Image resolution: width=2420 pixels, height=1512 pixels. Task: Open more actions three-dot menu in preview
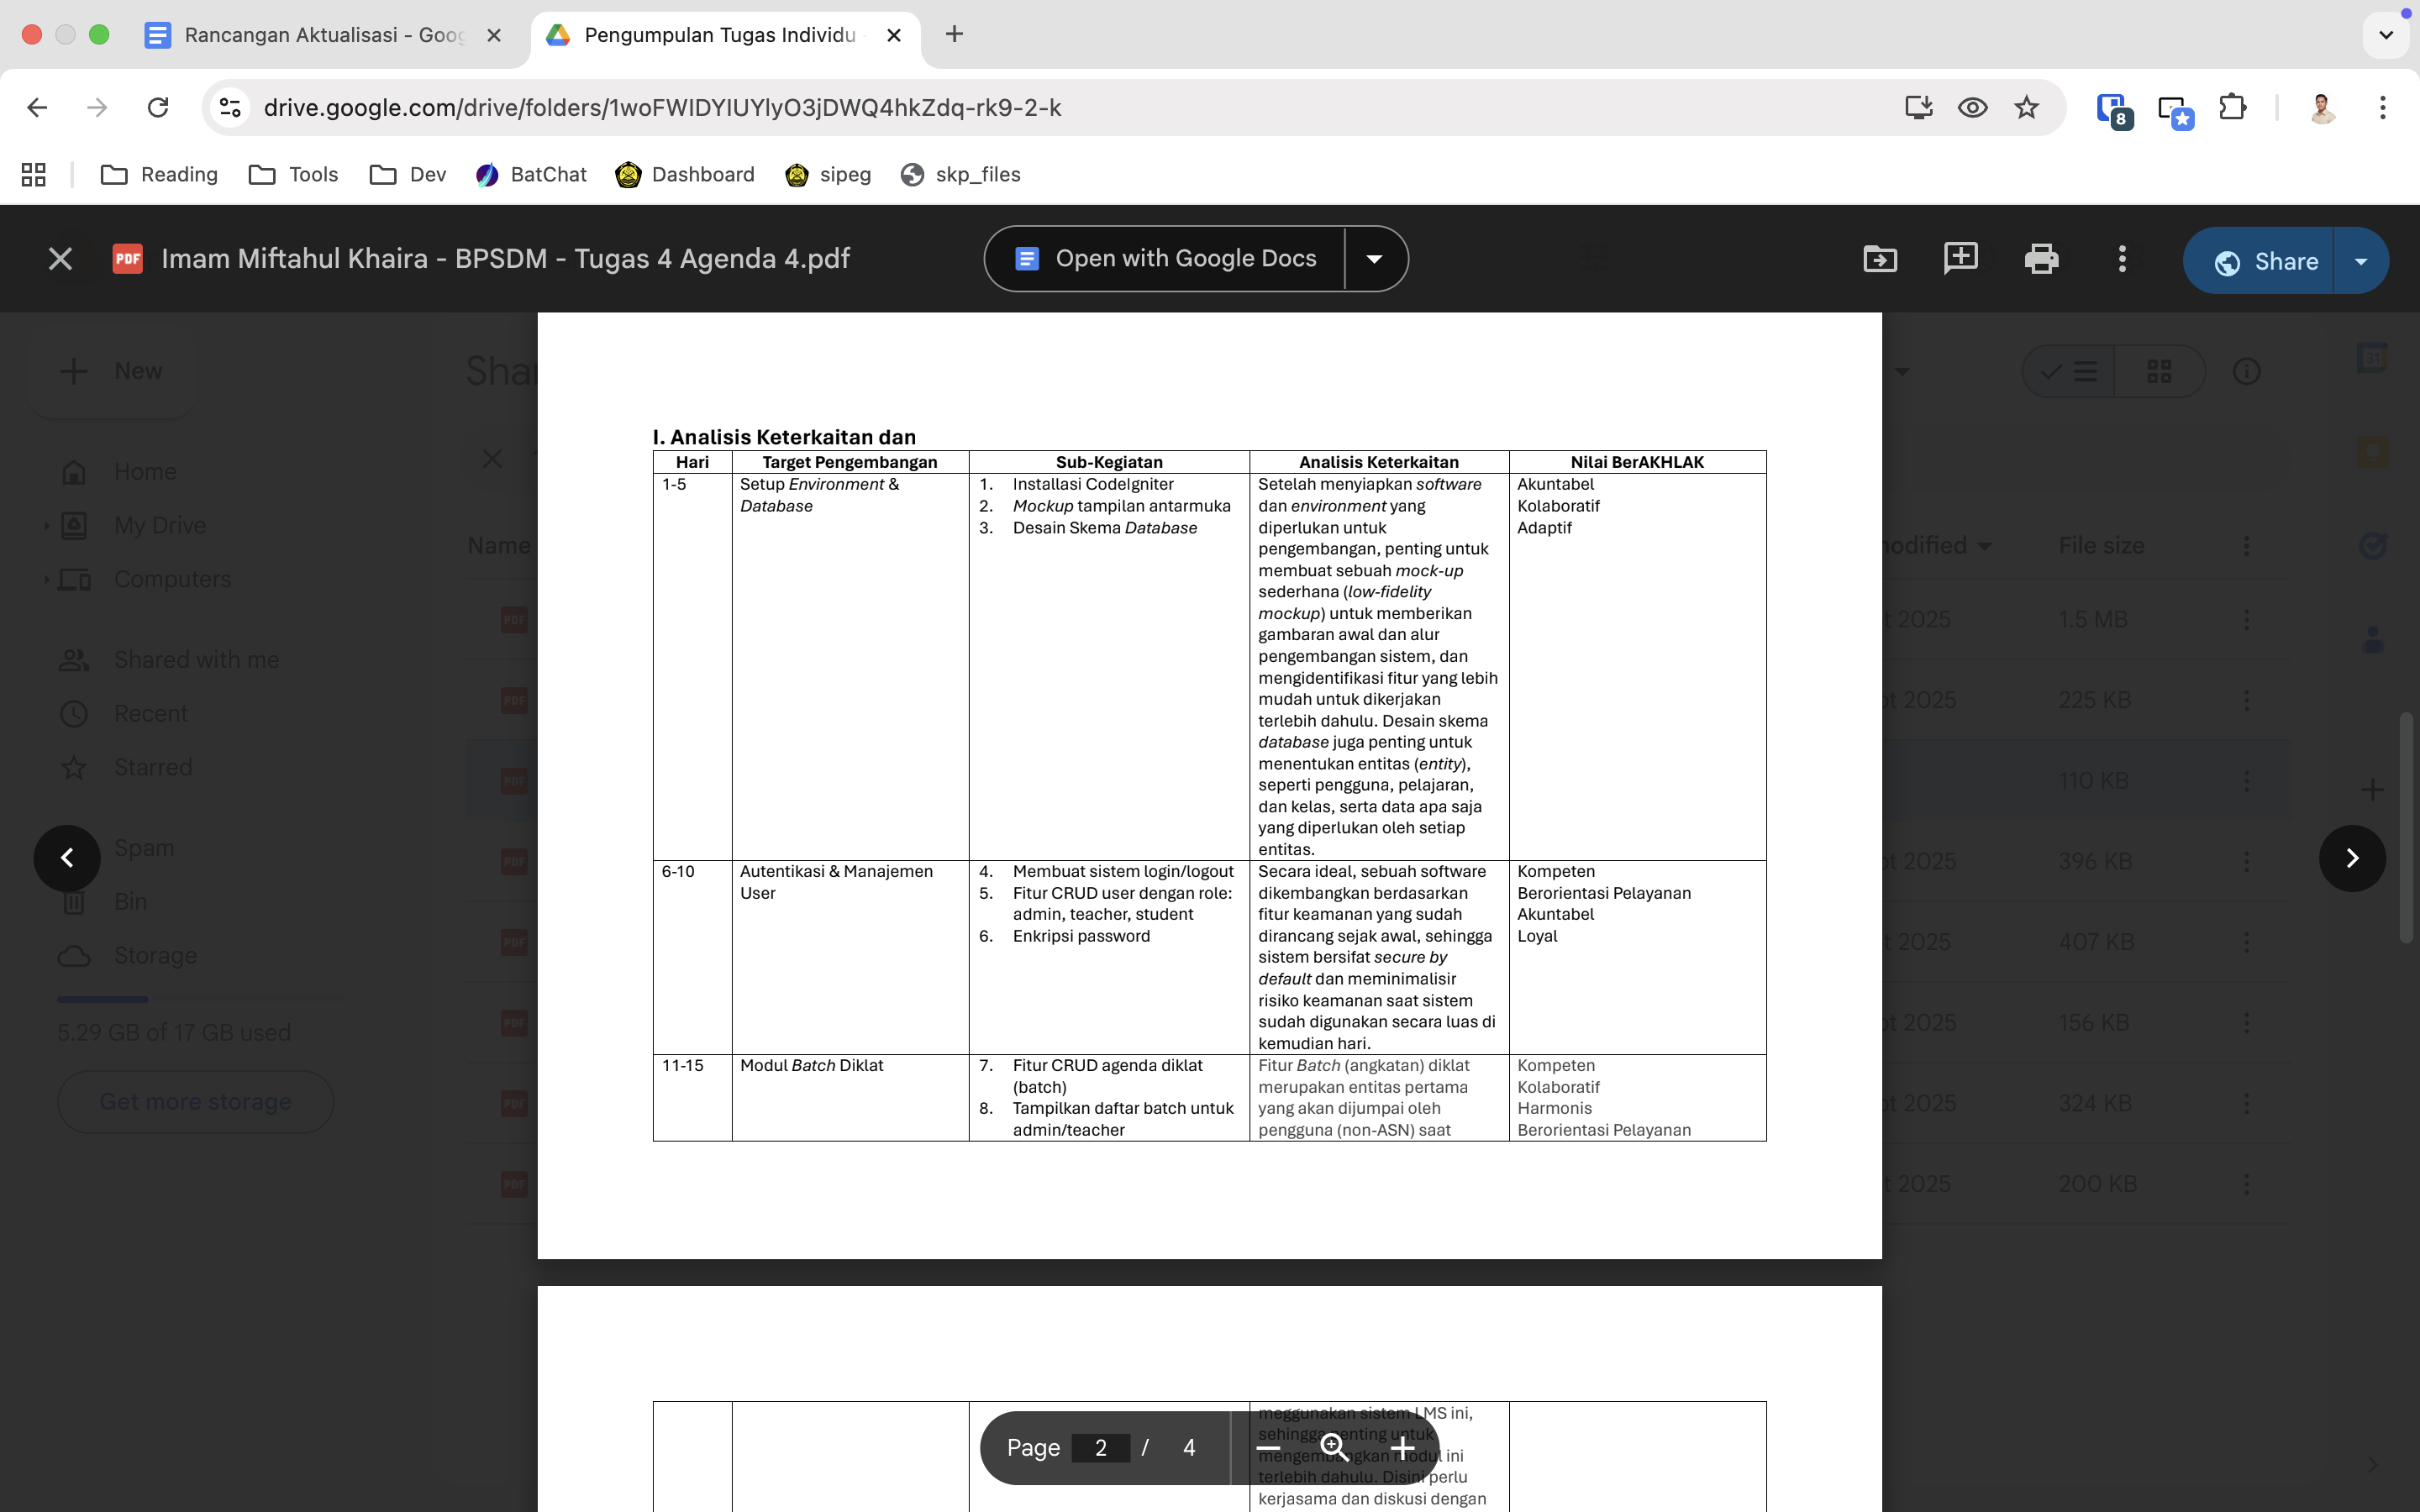pyautogui.click(x=2122, y=259)
